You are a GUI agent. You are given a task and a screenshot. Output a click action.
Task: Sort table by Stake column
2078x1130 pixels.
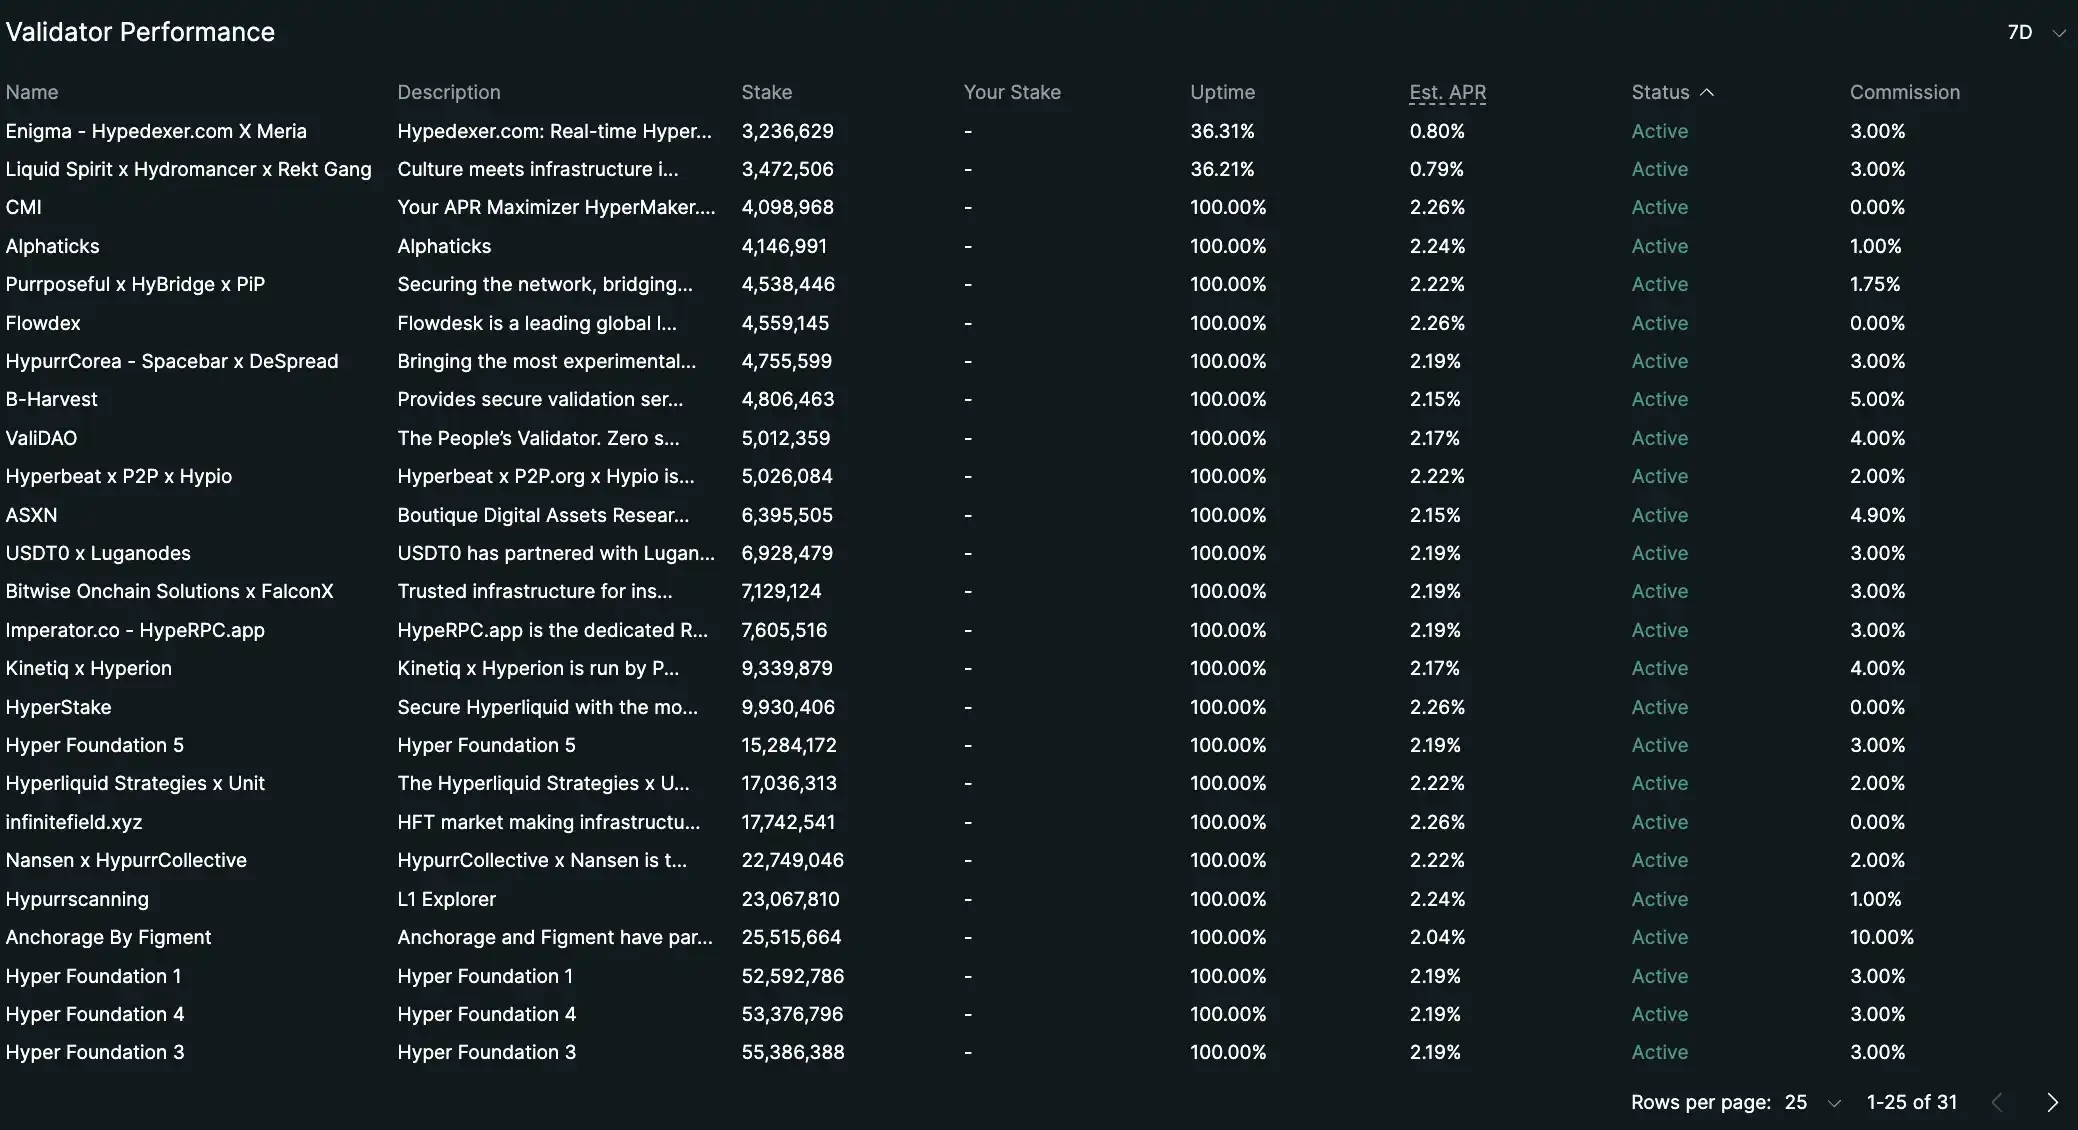coord(766,92)
